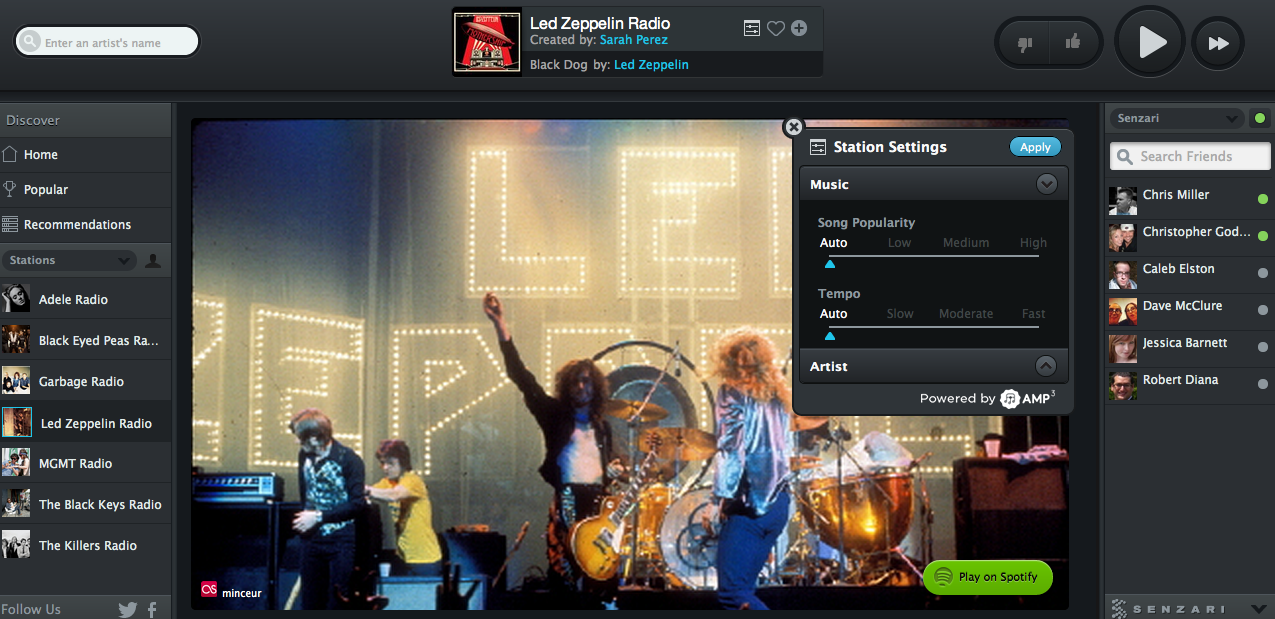Select Adele Radio station
The image size is (1275, 619).
pyautogui.click(x=86, y=299)
